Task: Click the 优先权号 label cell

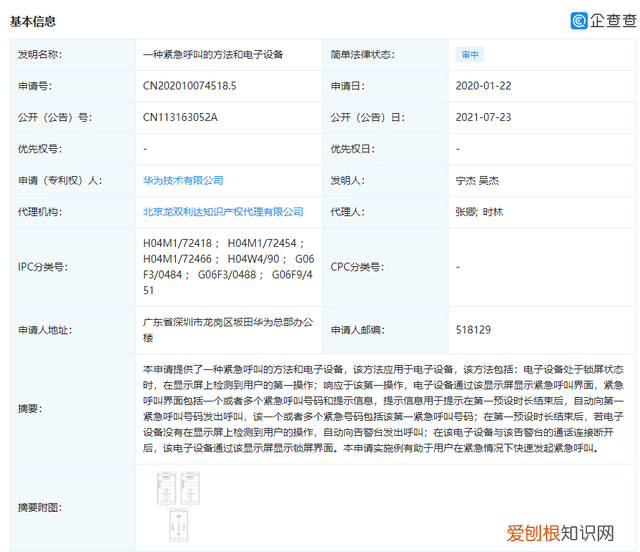Action: tap(73, 149)
